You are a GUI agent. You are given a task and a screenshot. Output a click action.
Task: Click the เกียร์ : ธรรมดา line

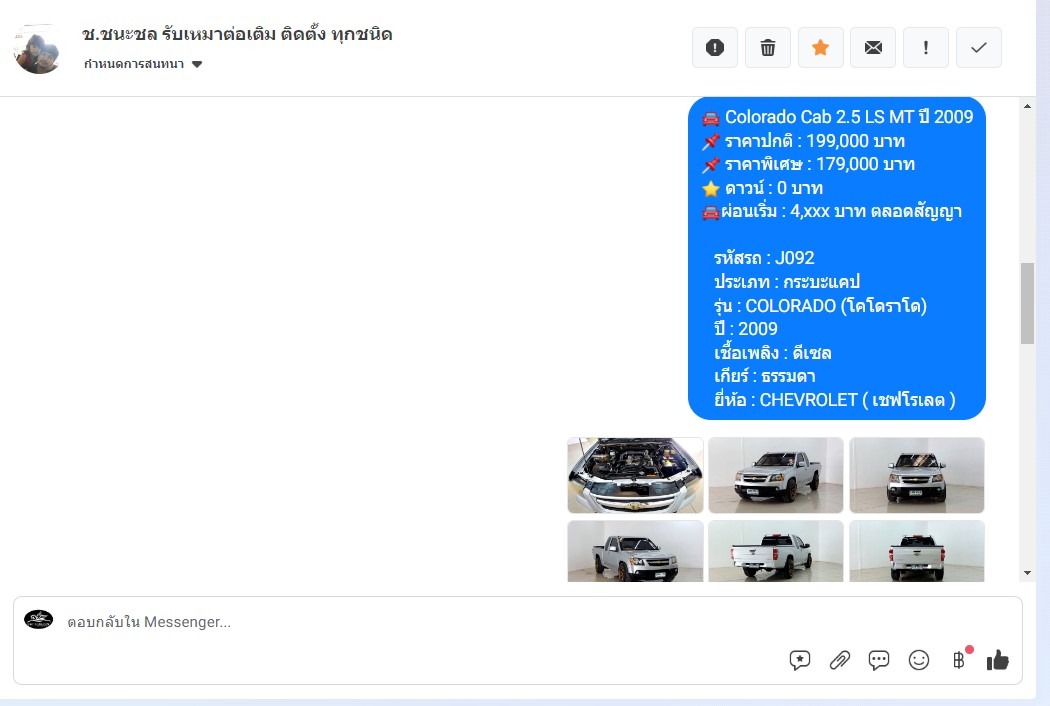click(x=764, y=376)
